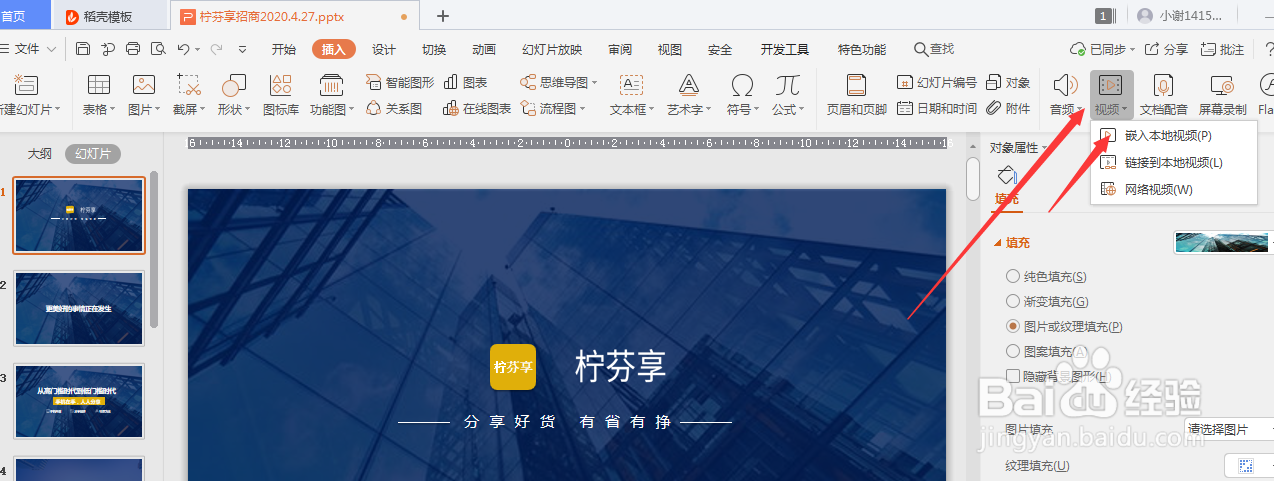Click Header and Footer (页眉和页脚) icon
1274x481 pixels.
856,85
